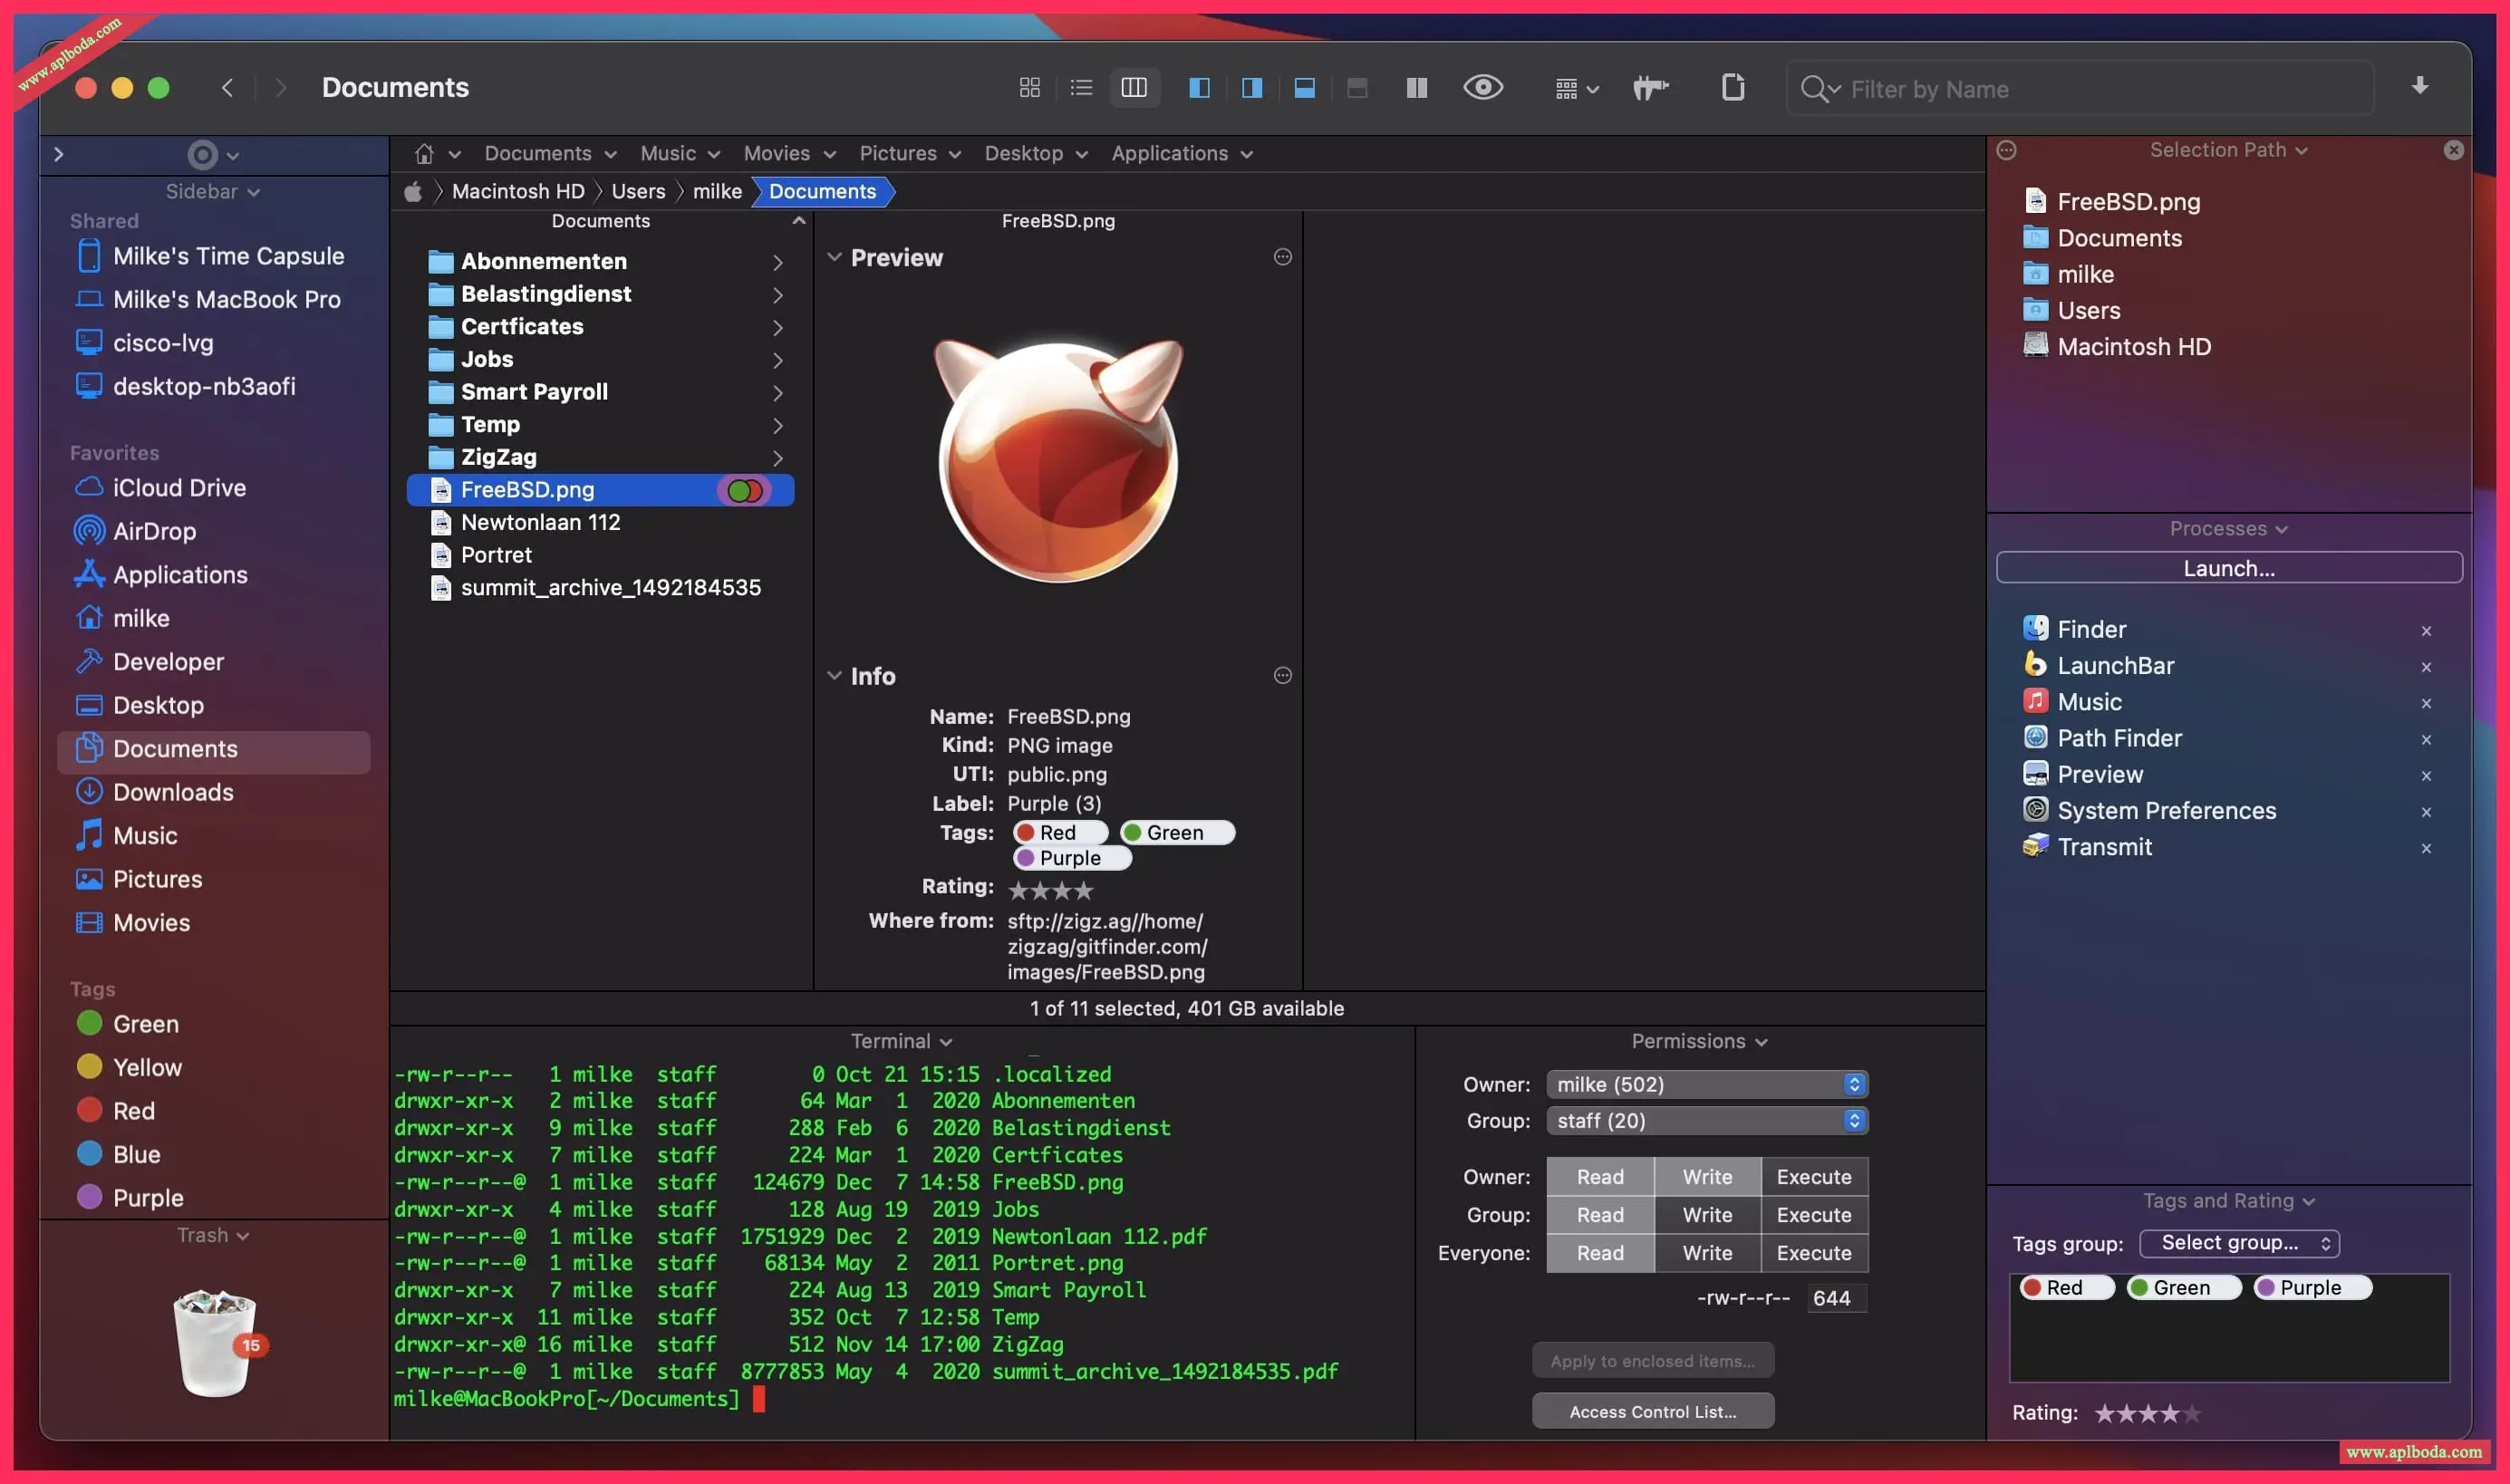
Task: Toggle the left sidebar pane
Action: coord(1199,88)
